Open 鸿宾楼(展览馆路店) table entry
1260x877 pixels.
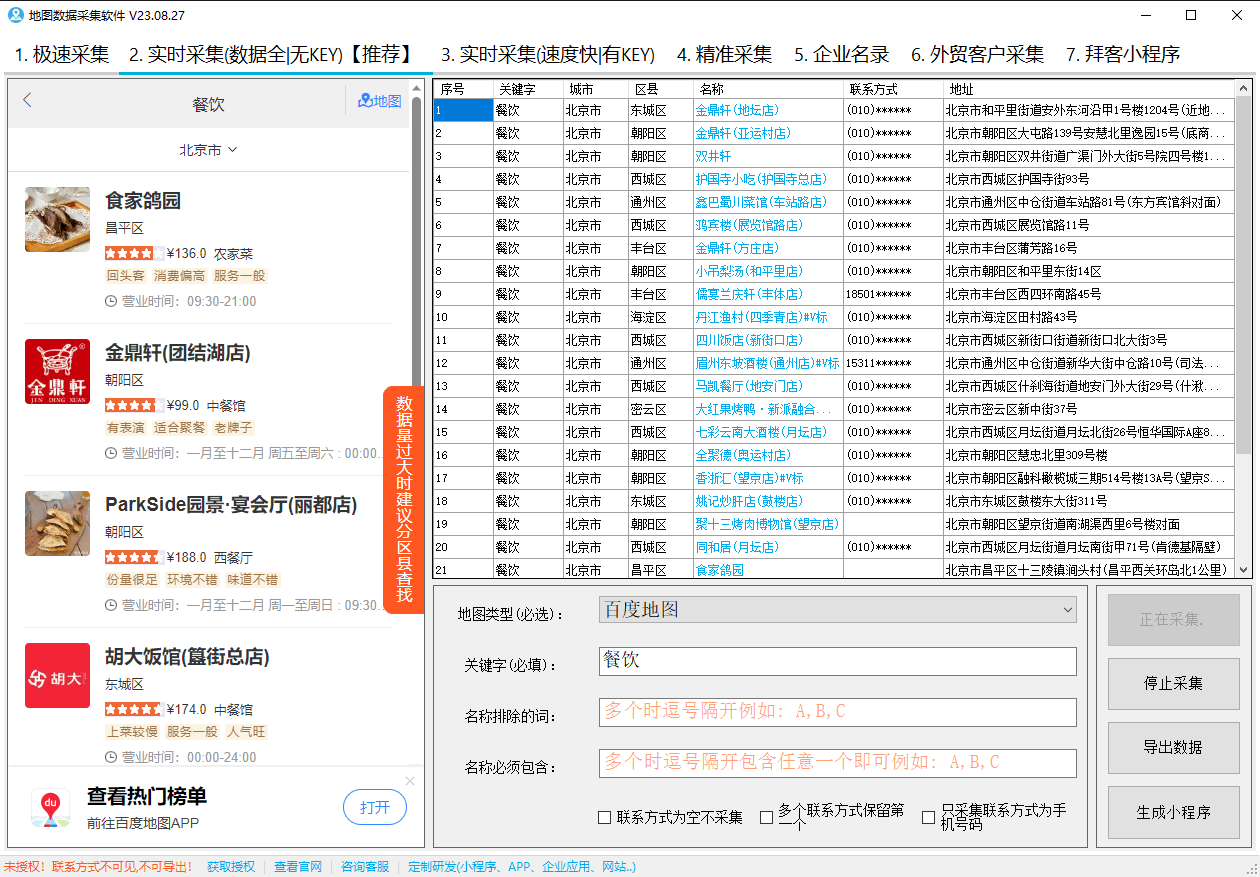click(749, 225)
